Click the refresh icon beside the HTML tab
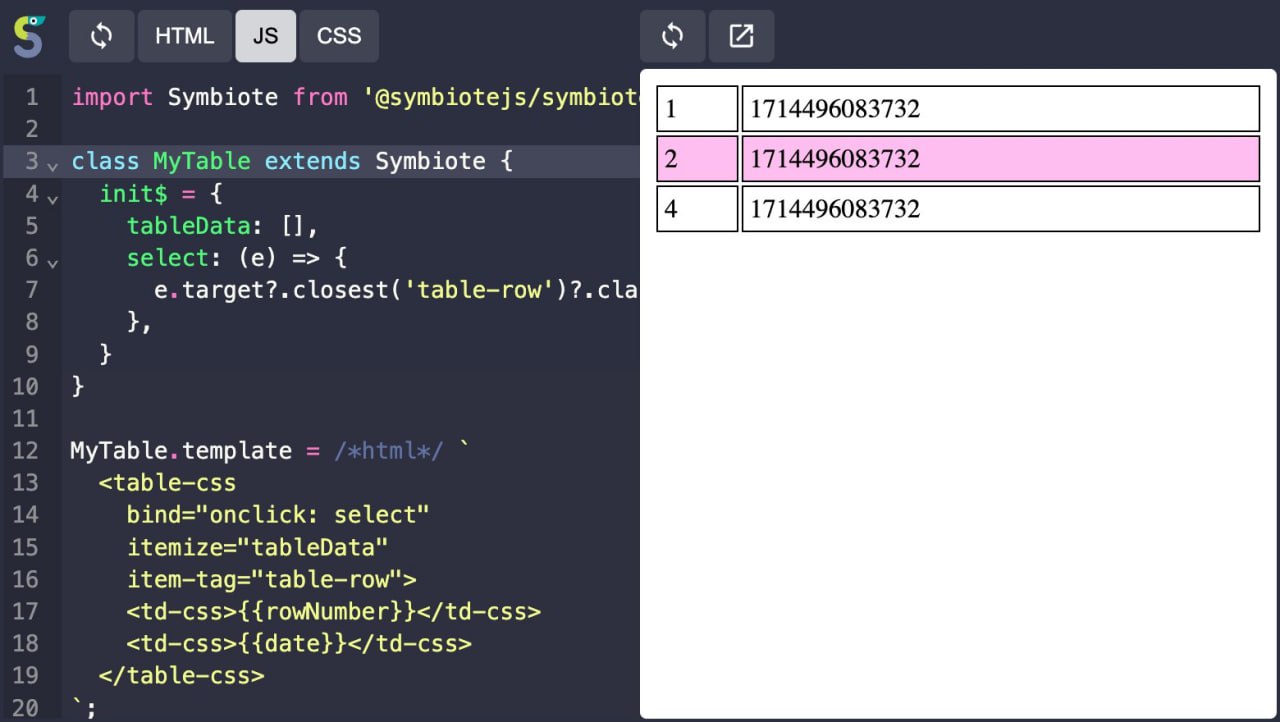The height and width of the screenshot is (722, 1280). pos(101,36)
